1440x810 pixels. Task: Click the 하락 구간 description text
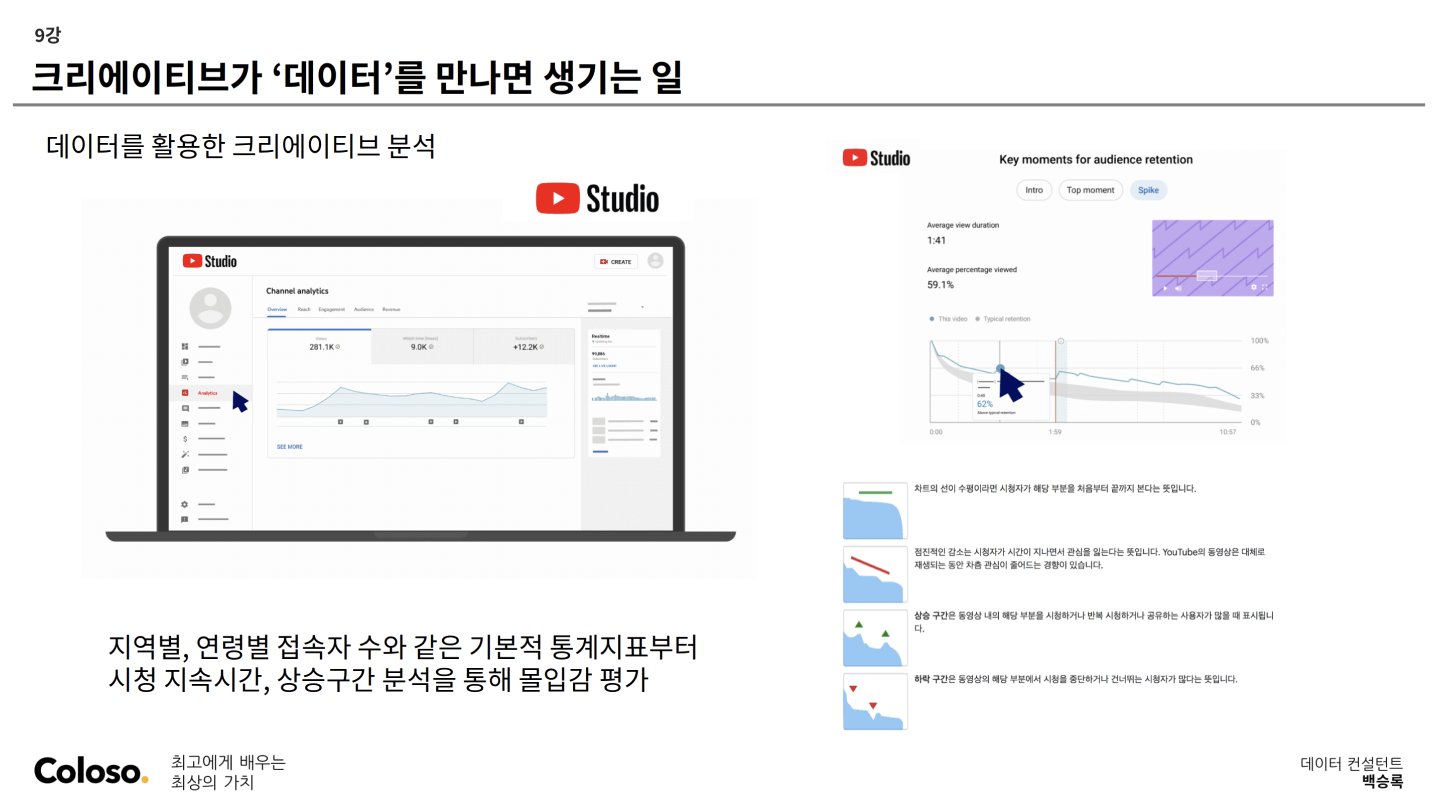[1076, 679]
